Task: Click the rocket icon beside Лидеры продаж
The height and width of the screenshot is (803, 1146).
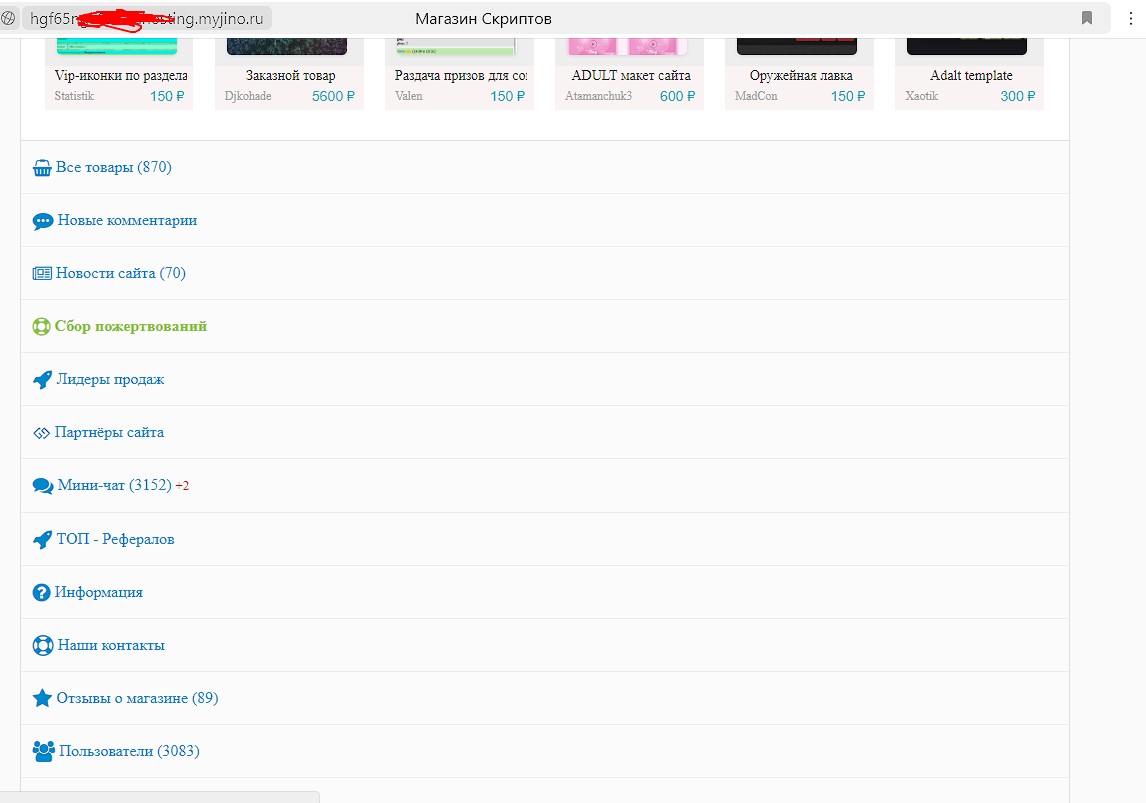Action: (x=43, y=380)
